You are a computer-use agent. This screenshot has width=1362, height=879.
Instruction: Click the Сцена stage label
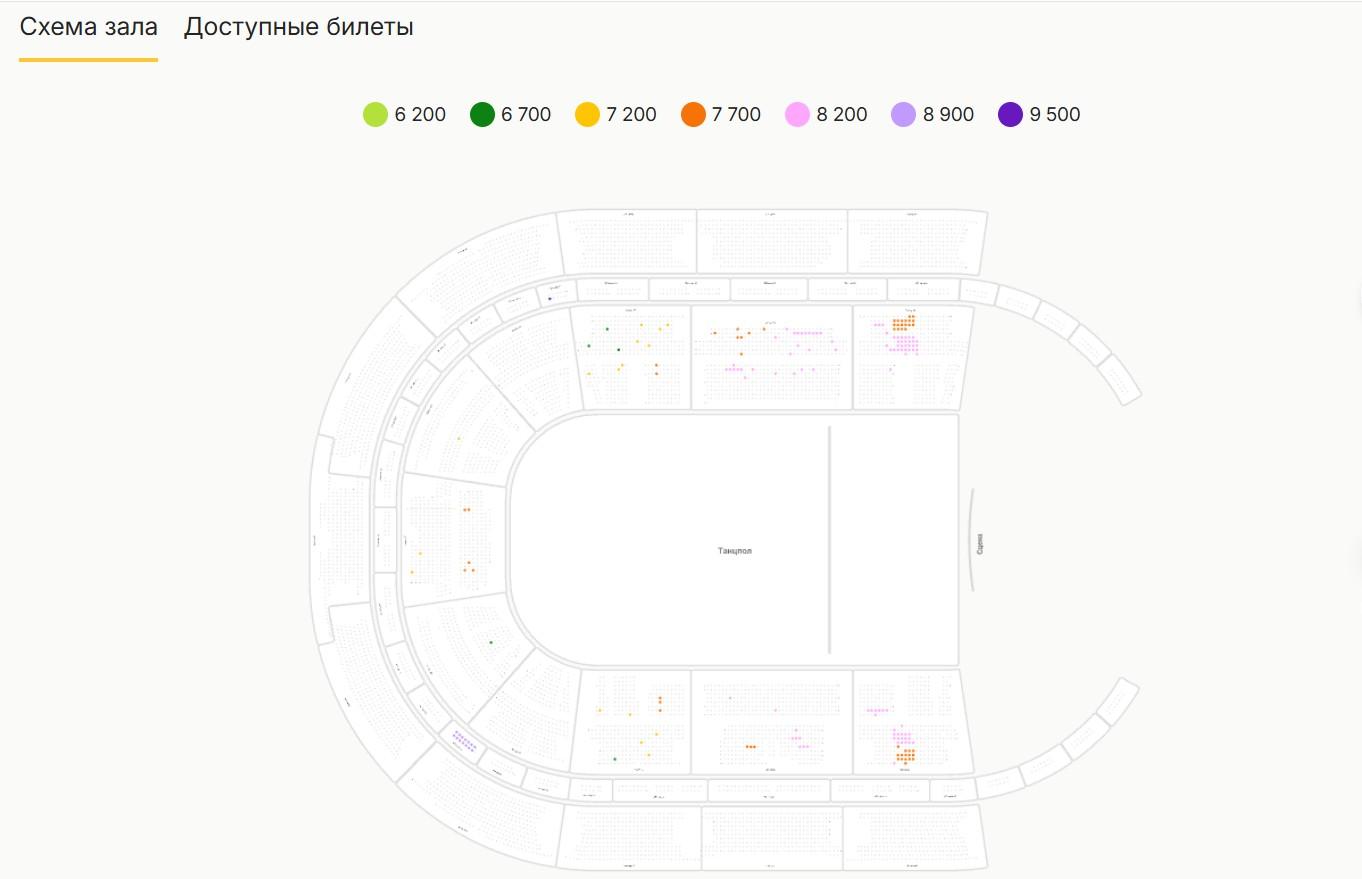pos(979,543)
